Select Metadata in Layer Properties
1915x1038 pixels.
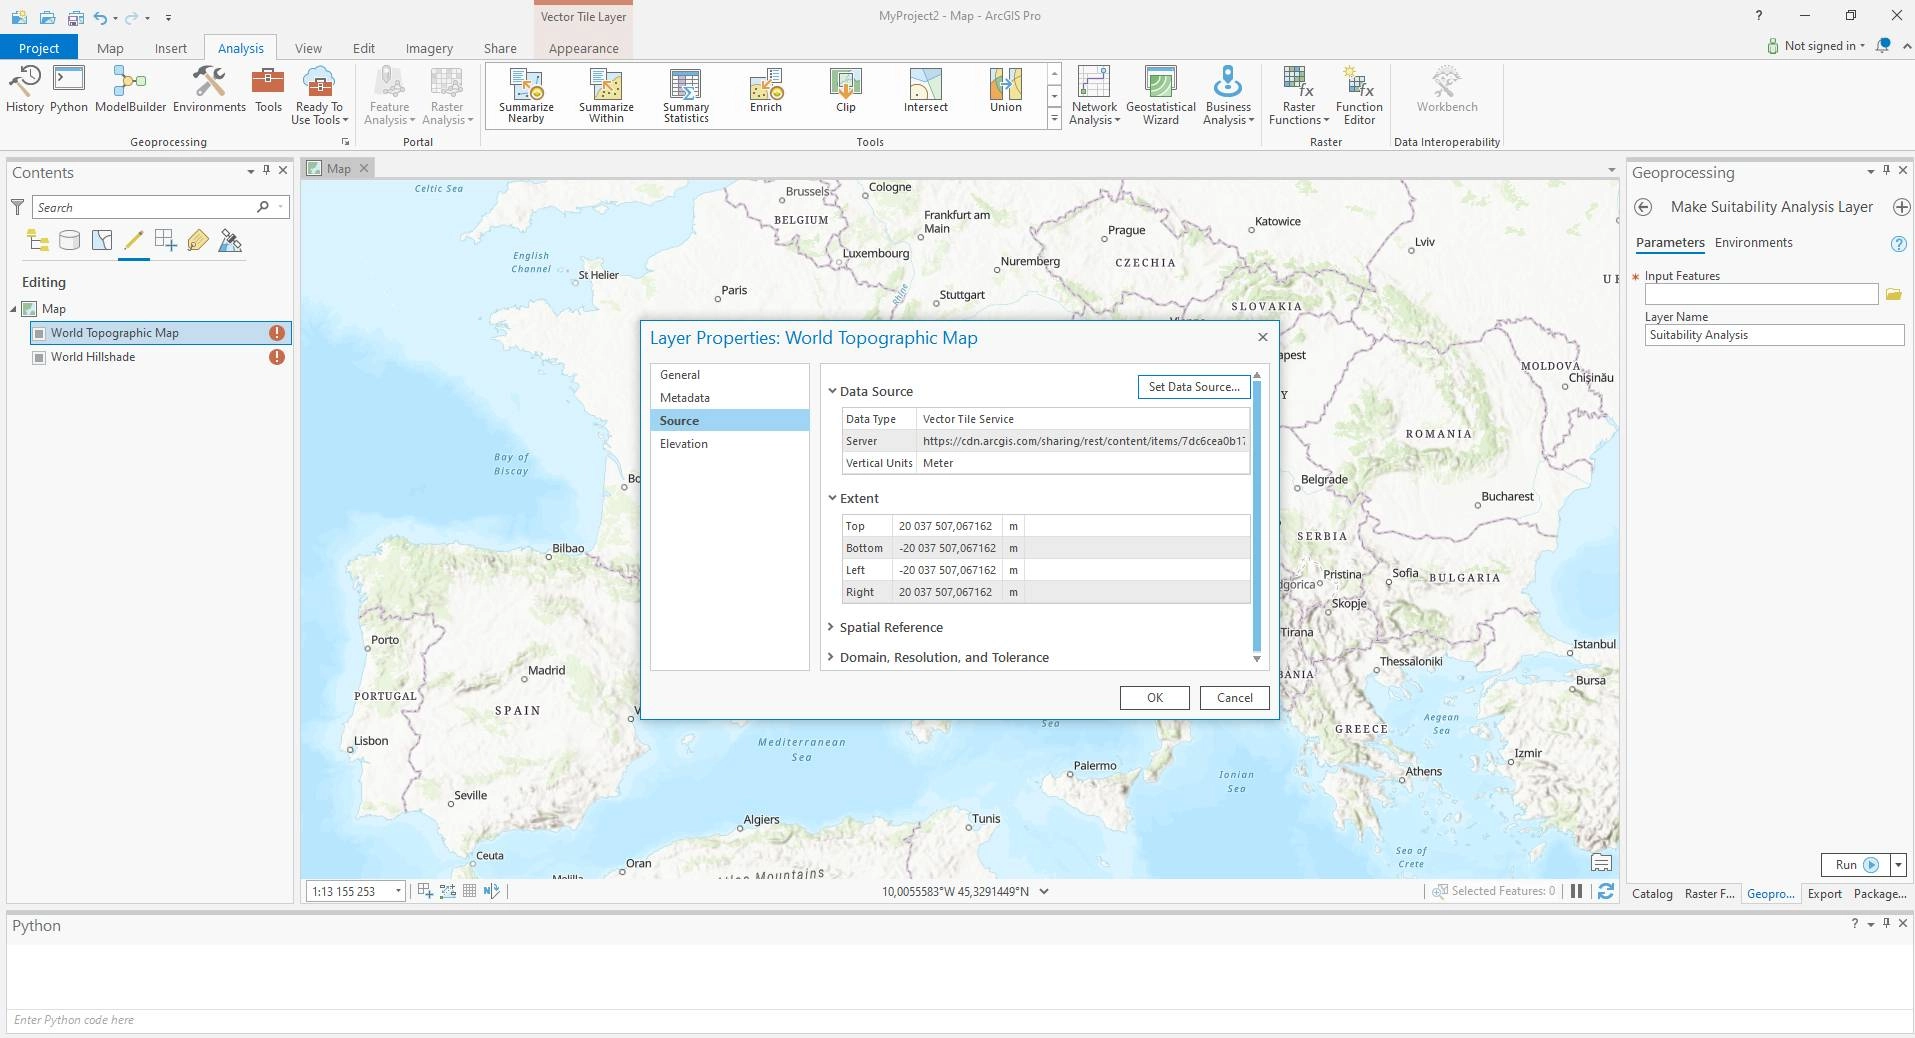click(730, 398)
